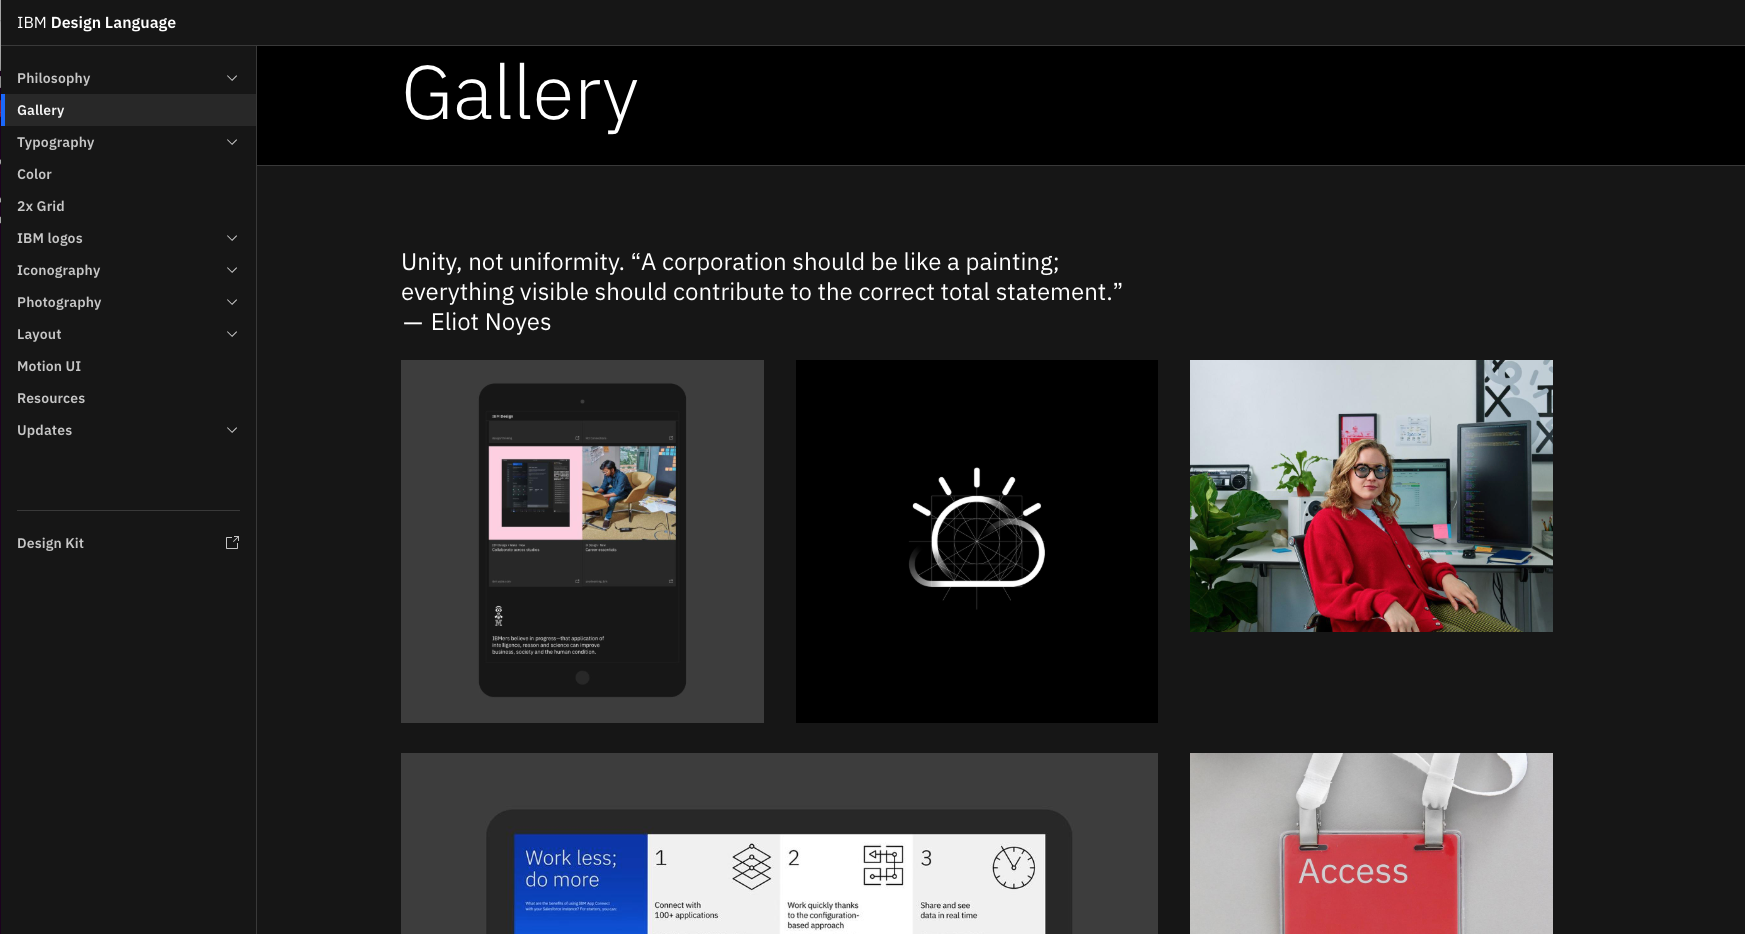Open the IBM Design Language home link
The image size is (1745, 934).
(96, 22)
